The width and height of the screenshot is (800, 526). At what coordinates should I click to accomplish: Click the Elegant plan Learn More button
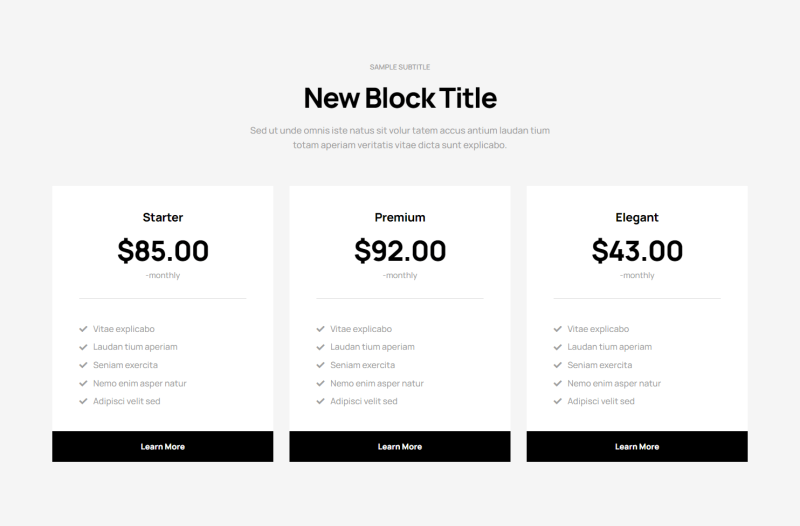tap(637, 447)
